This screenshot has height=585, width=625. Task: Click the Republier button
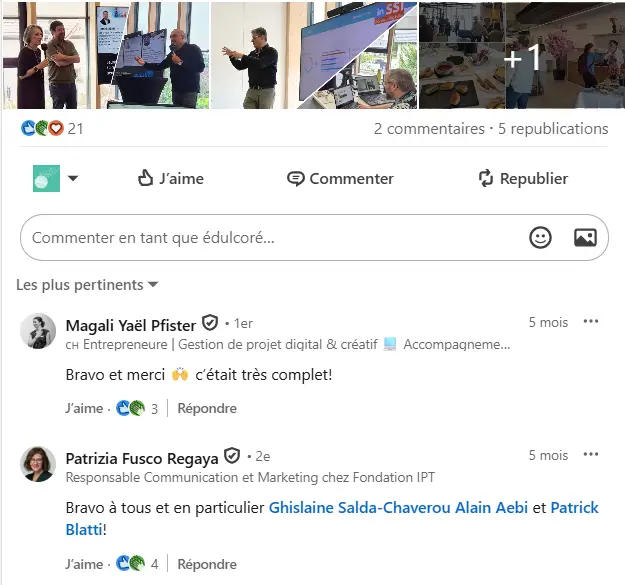[522, 178]
